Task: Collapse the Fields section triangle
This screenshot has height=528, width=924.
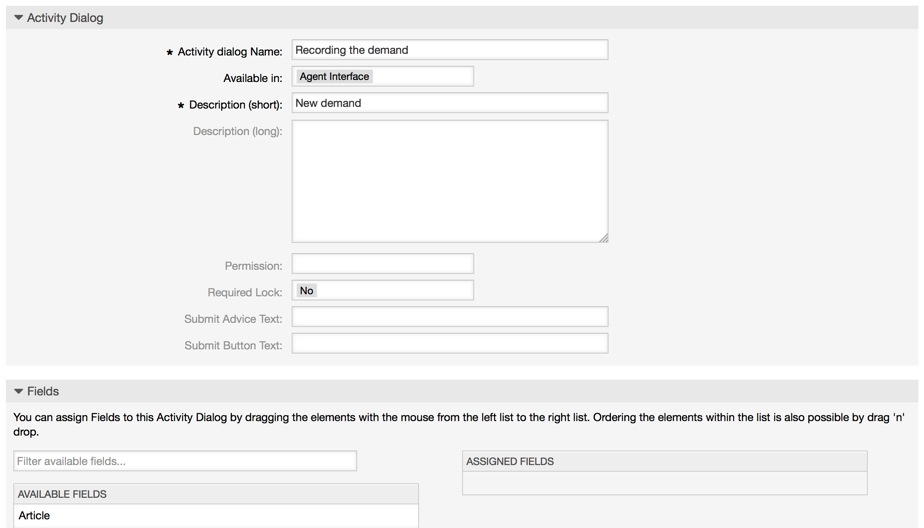Action: click(18, 391)
